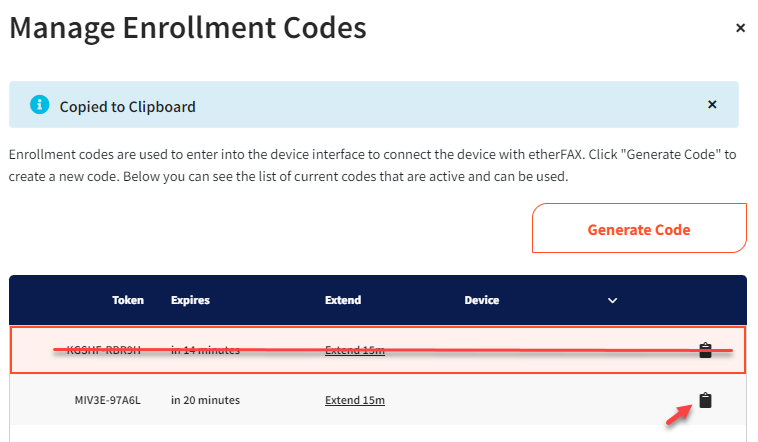The height and width of the screenshot is (442, 758).
Task: Click the Extend column header
Action: (x=343, y=300)
